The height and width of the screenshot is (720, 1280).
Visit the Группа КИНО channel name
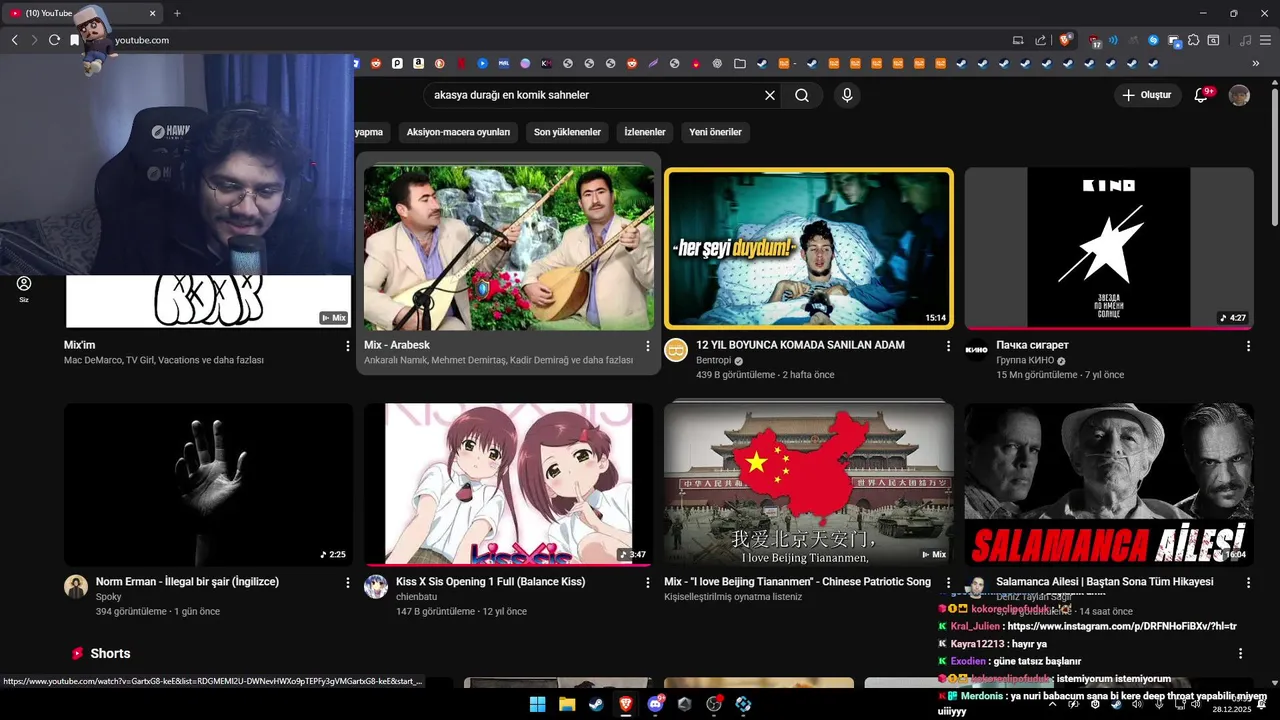(x=1025, y=360)
